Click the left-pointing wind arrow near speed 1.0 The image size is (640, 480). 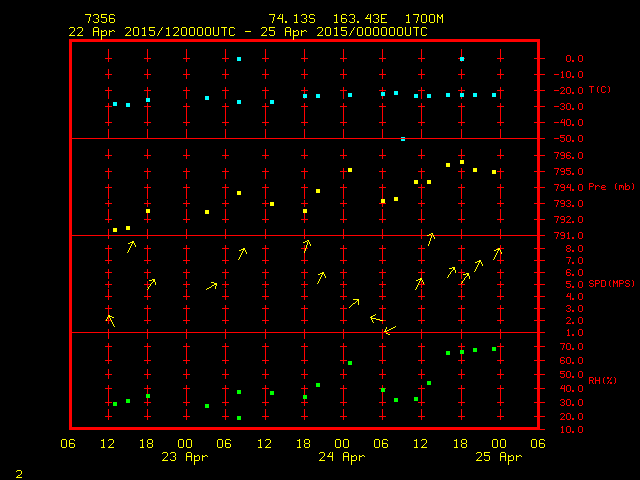tap(389, 329)
